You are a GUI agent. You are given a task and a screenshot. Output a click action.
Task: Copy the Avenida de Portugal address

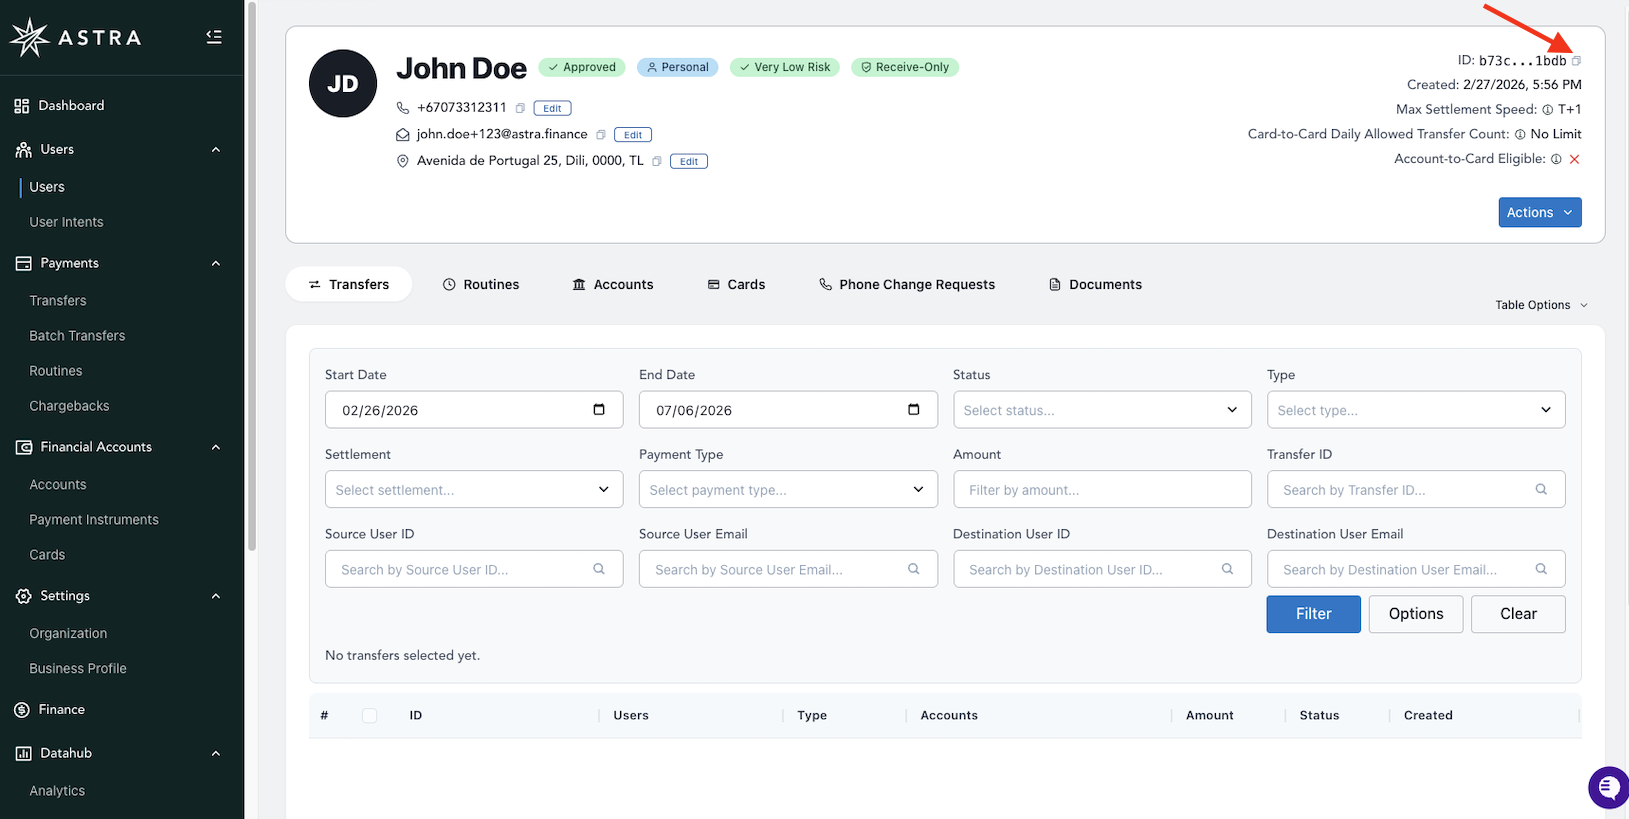[x=657, y=161]
